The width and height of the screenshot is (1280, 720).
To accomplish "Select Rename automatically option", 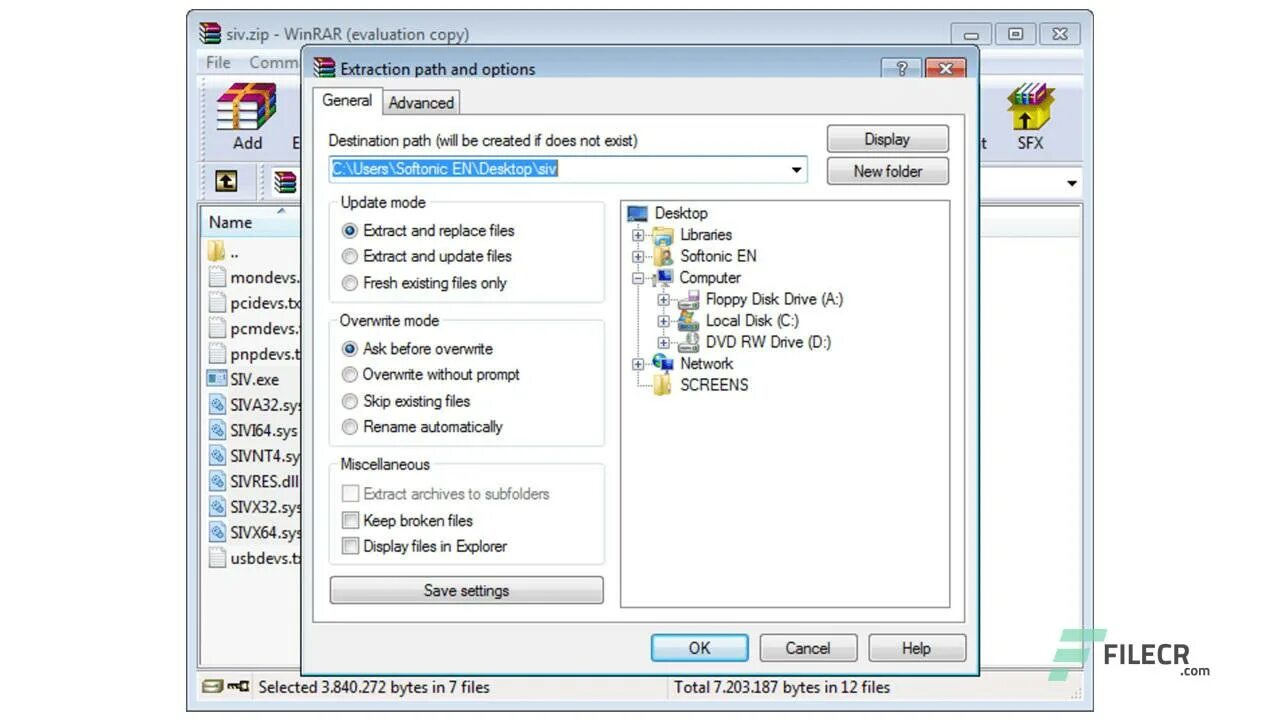I will point(350,427).
